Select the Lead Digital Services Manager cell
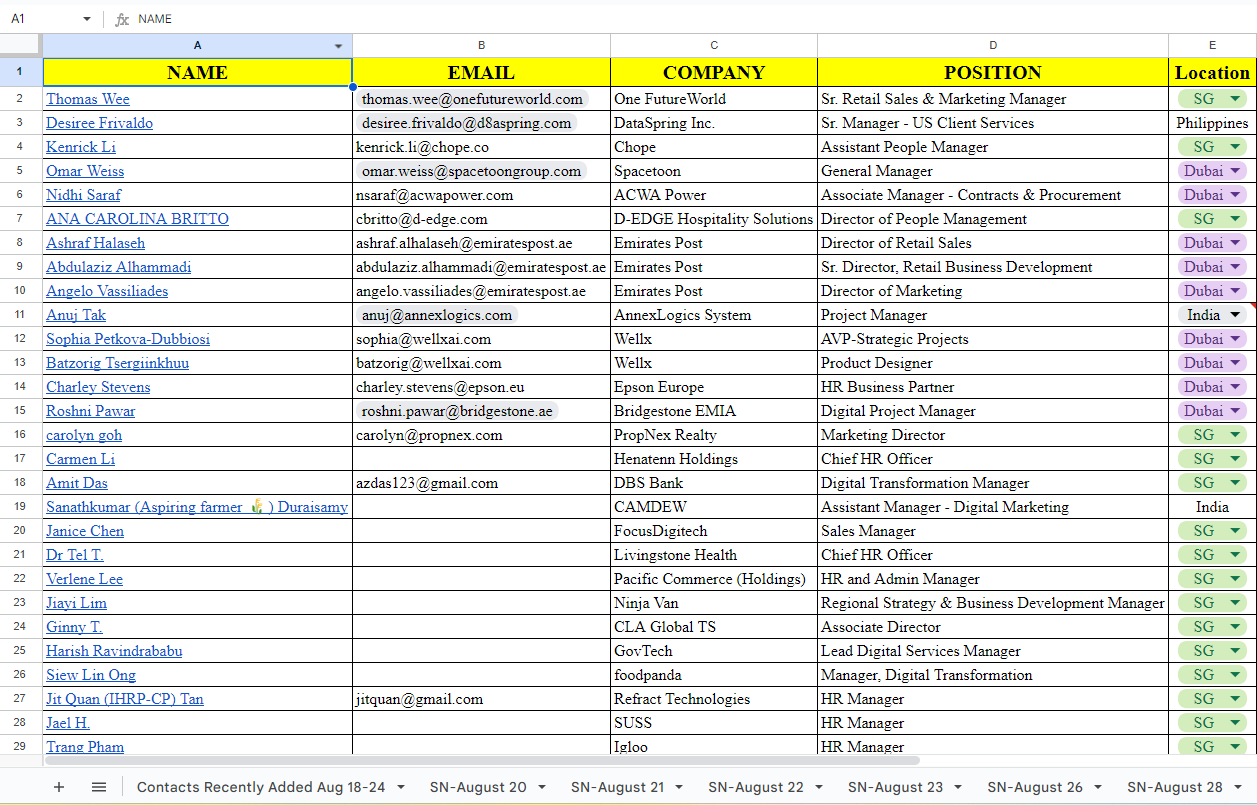 (993, 651)
